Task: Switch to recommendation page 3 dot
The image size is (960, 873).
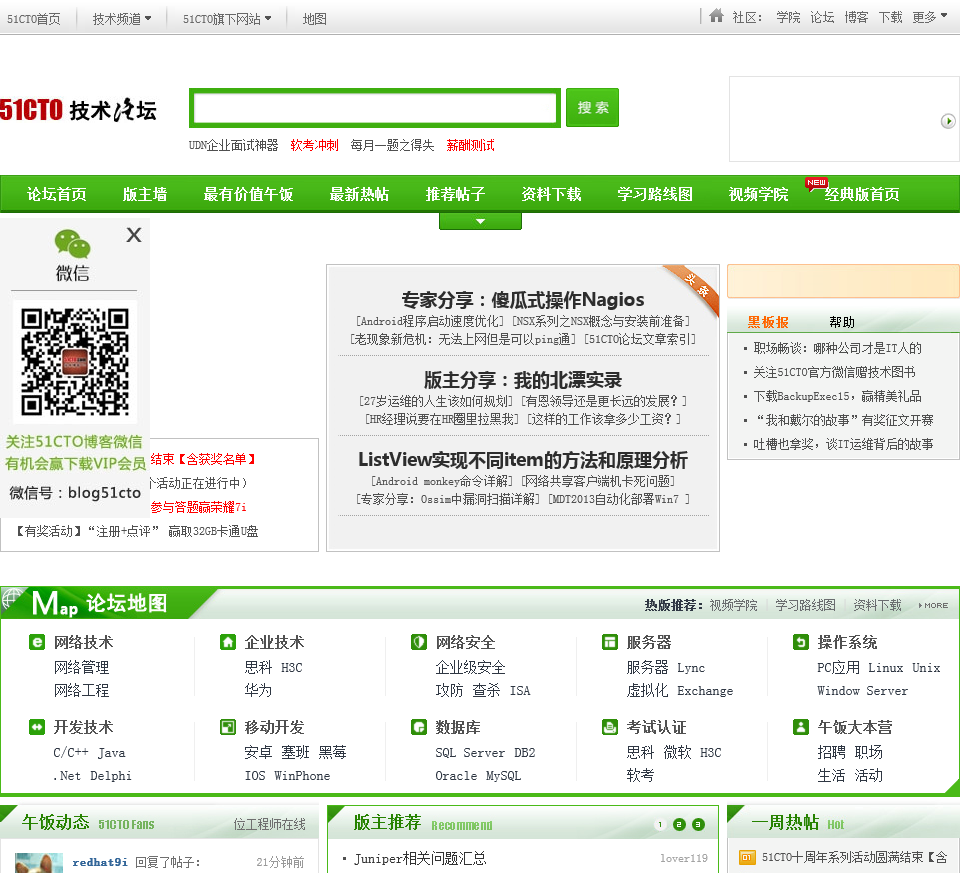Action: click(x=698, y=825)
